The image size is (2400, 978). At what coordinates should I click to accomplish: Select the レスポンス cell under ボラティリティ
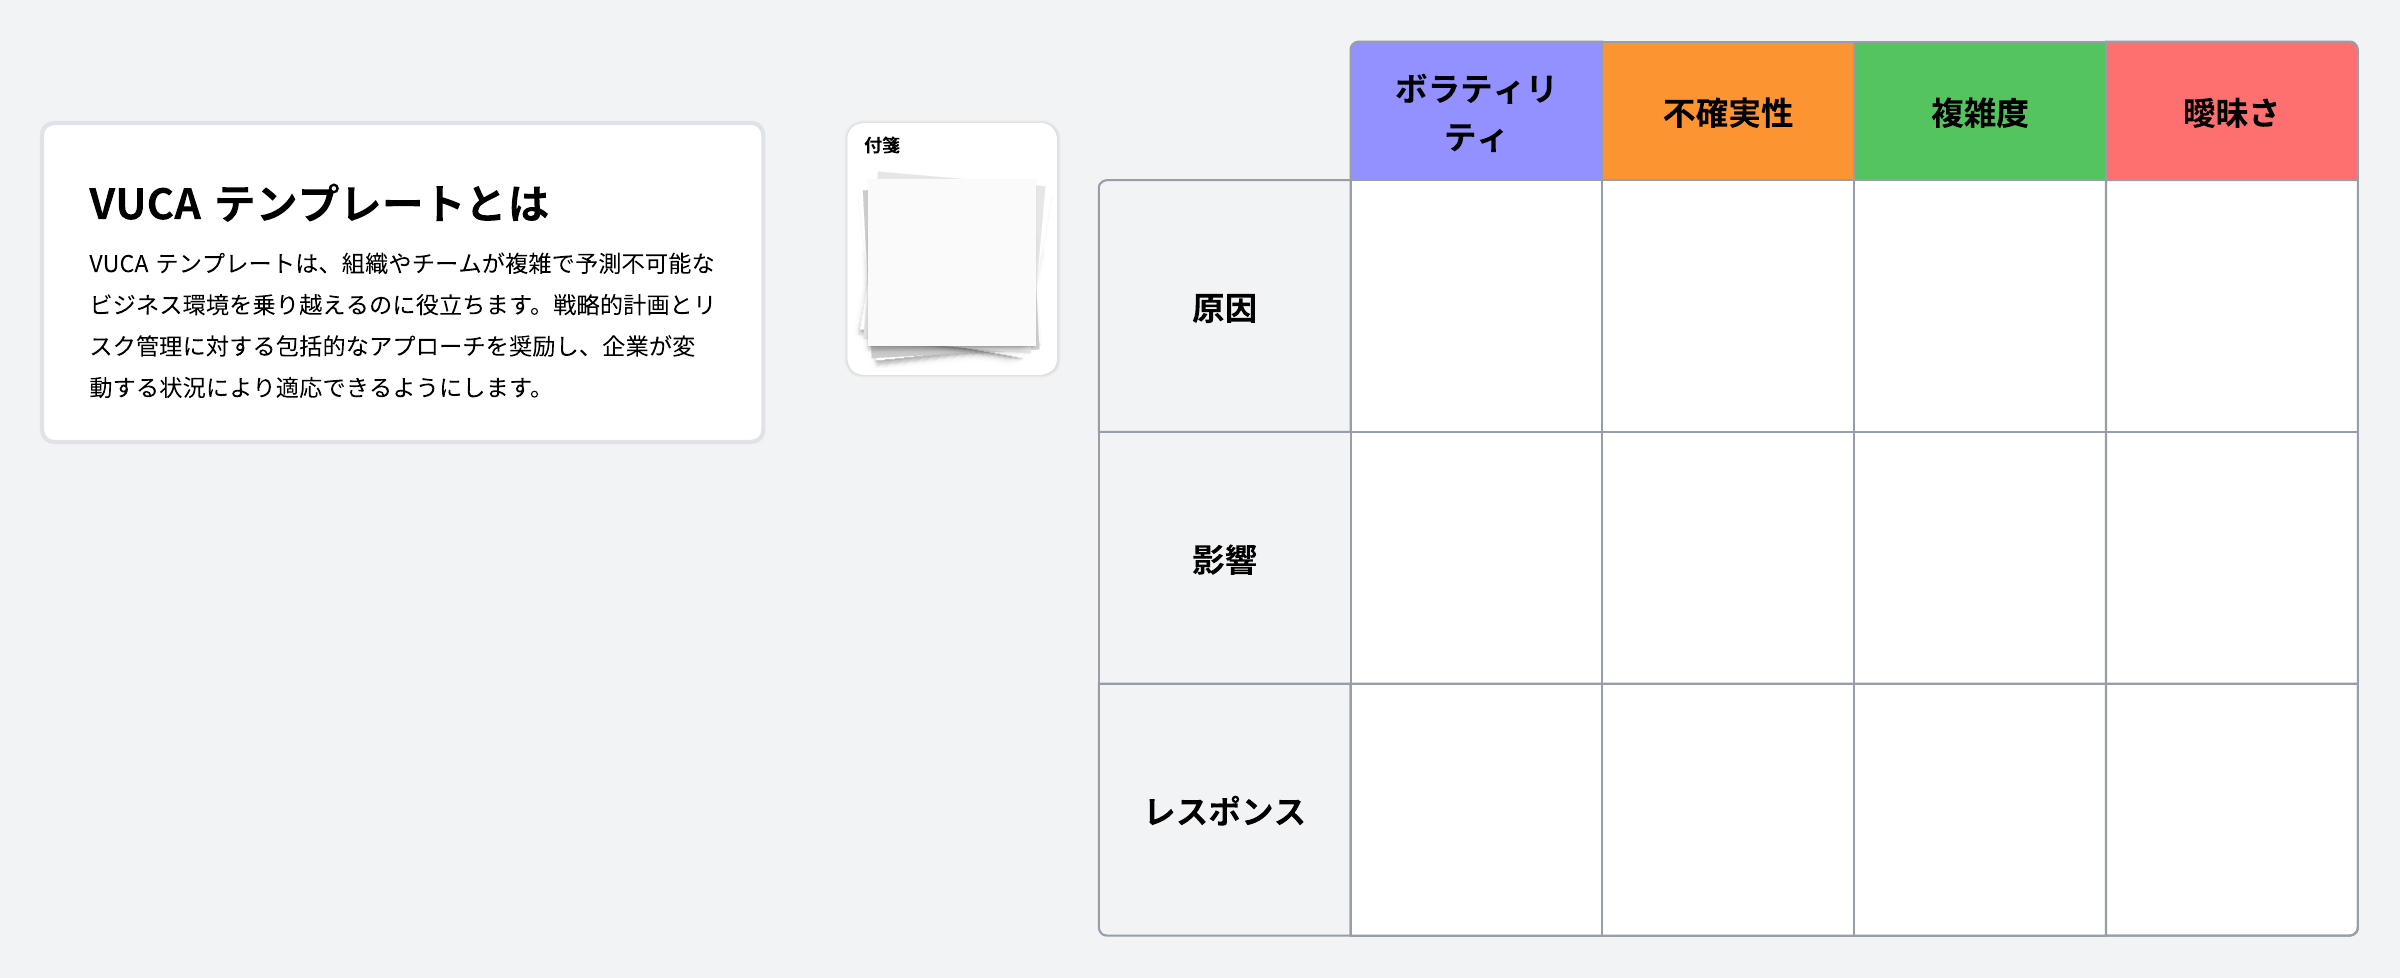[x=1476, y=811]
